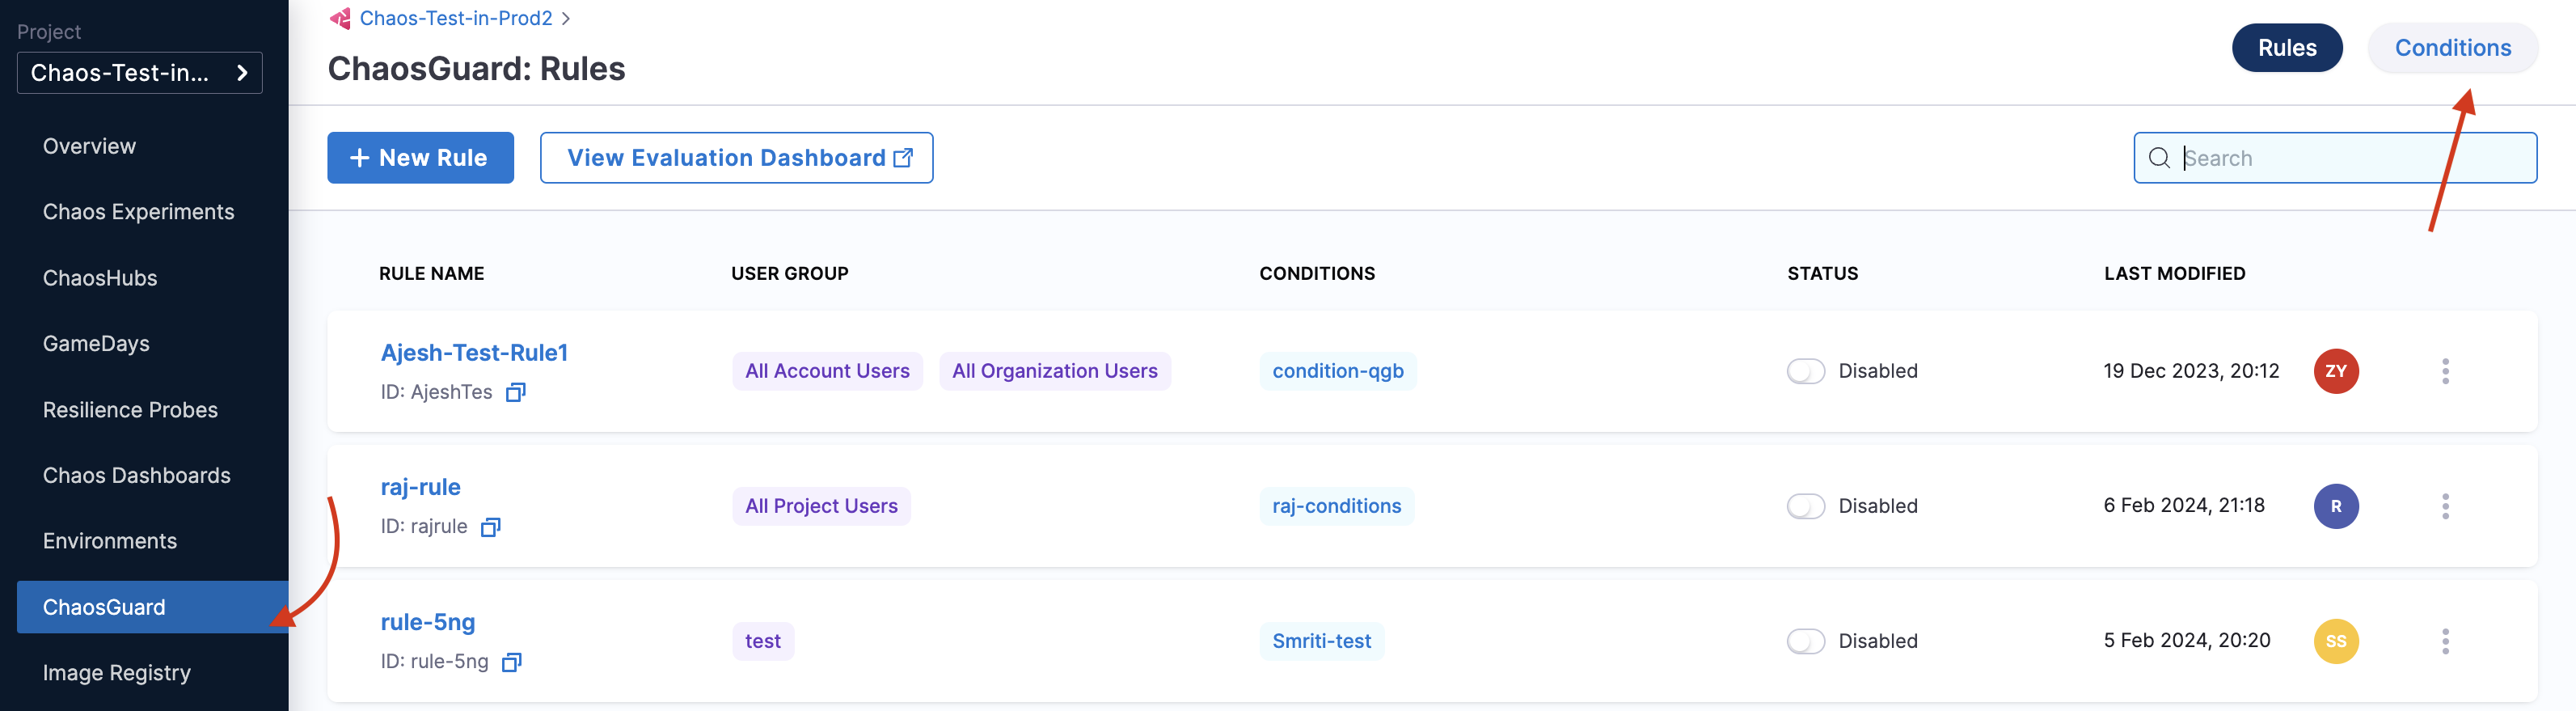The width and height of the screenshot is (2576, 711).
Task: Click the Chaos project breadcrumb icon
Action: point(340,18)
